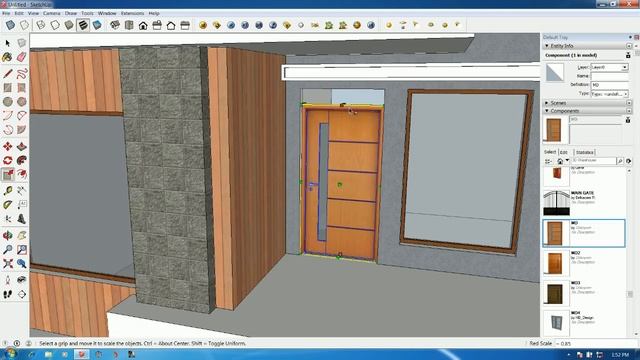Activate the Zoom Extents tool
The height and width of the screenshot is (360, 640).
point(7,264)
